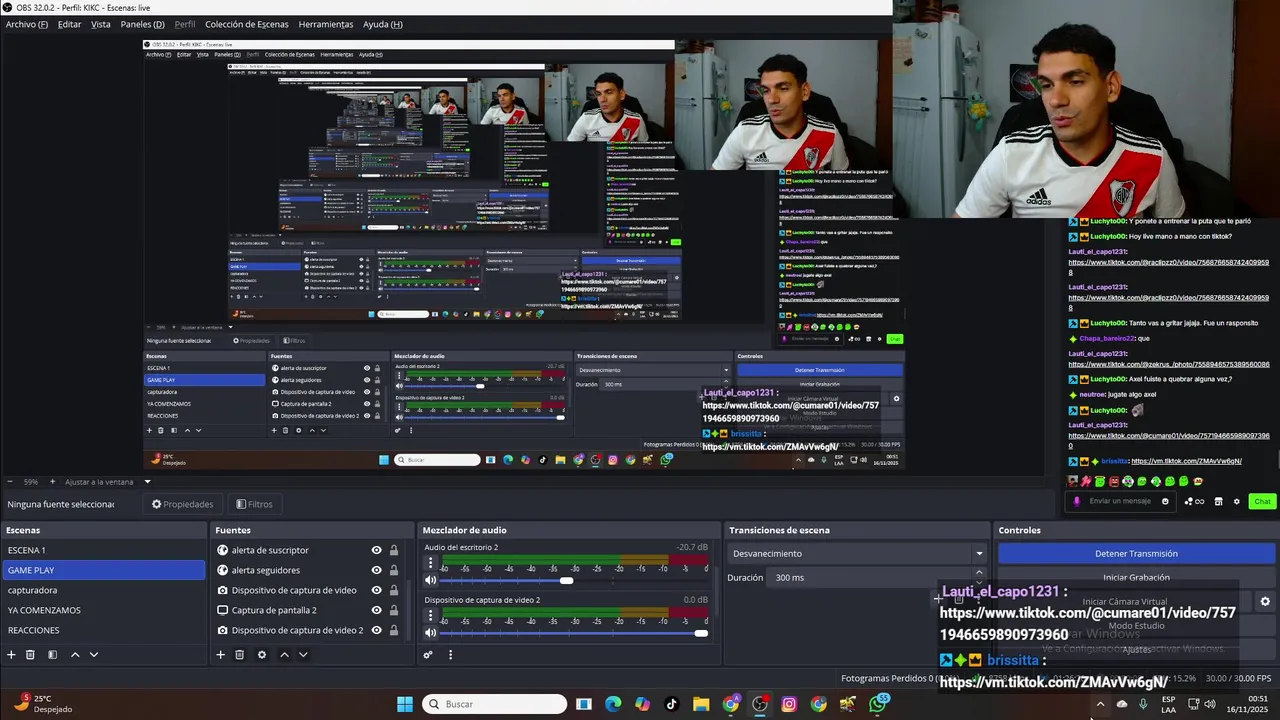Open options dots for Dispositivo de captura de video 2 audio
Viewport: 1280px width, 720px height.
[431, 616]
